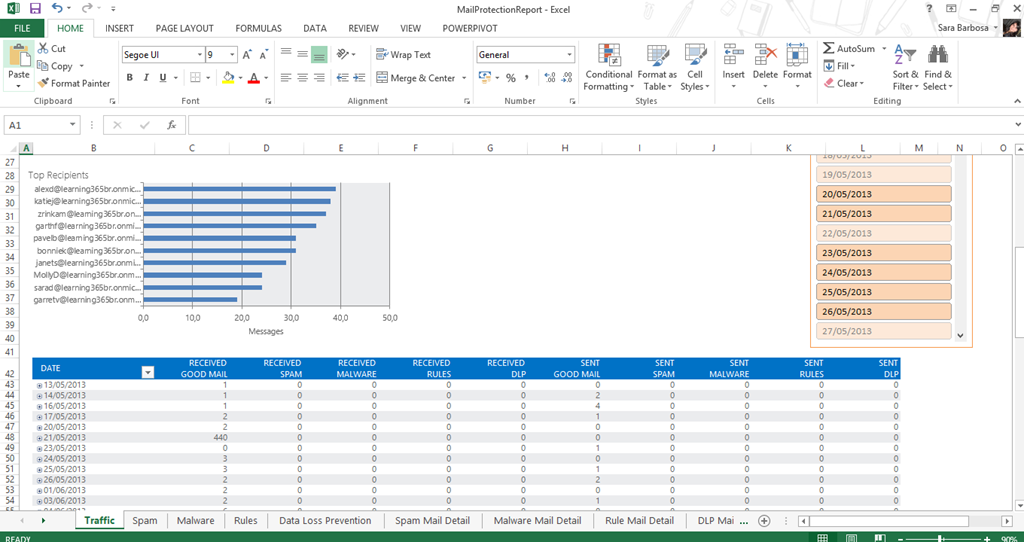Click the AutoSum sigma icon
The height and width of the screenshot is (542, 1024).
[829, 49]
